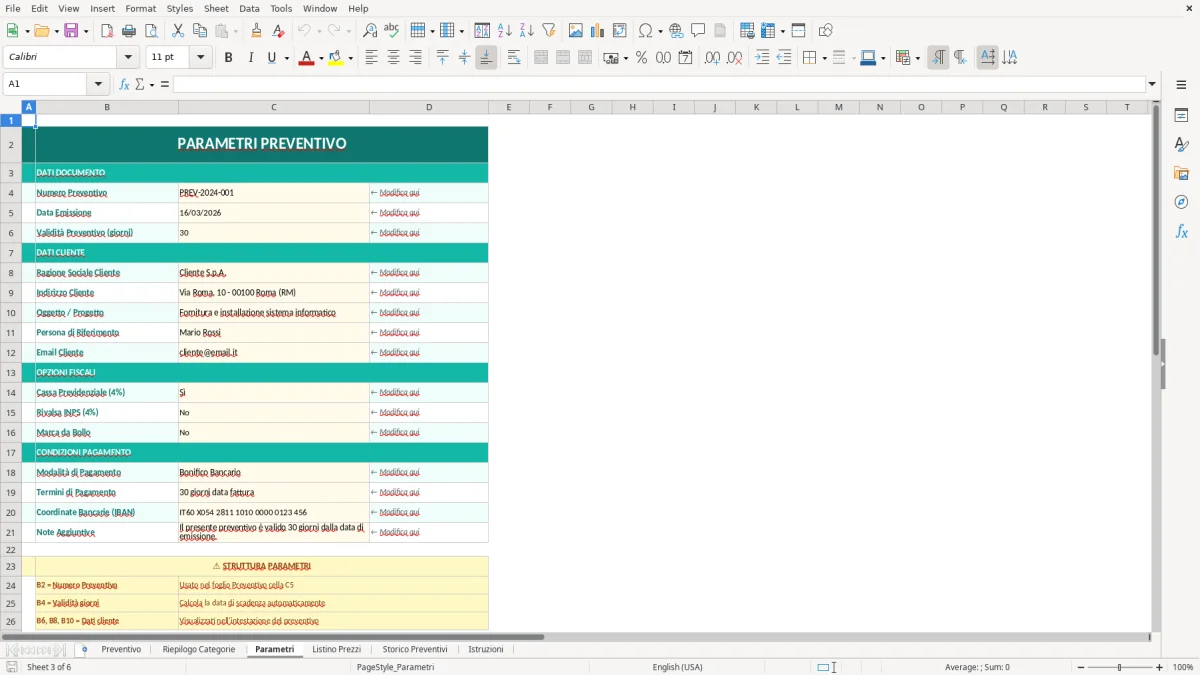The height and width of the screenshot is (675, 1200).
Task: Run the Spelling check icon
Action: tap(392, 31)
